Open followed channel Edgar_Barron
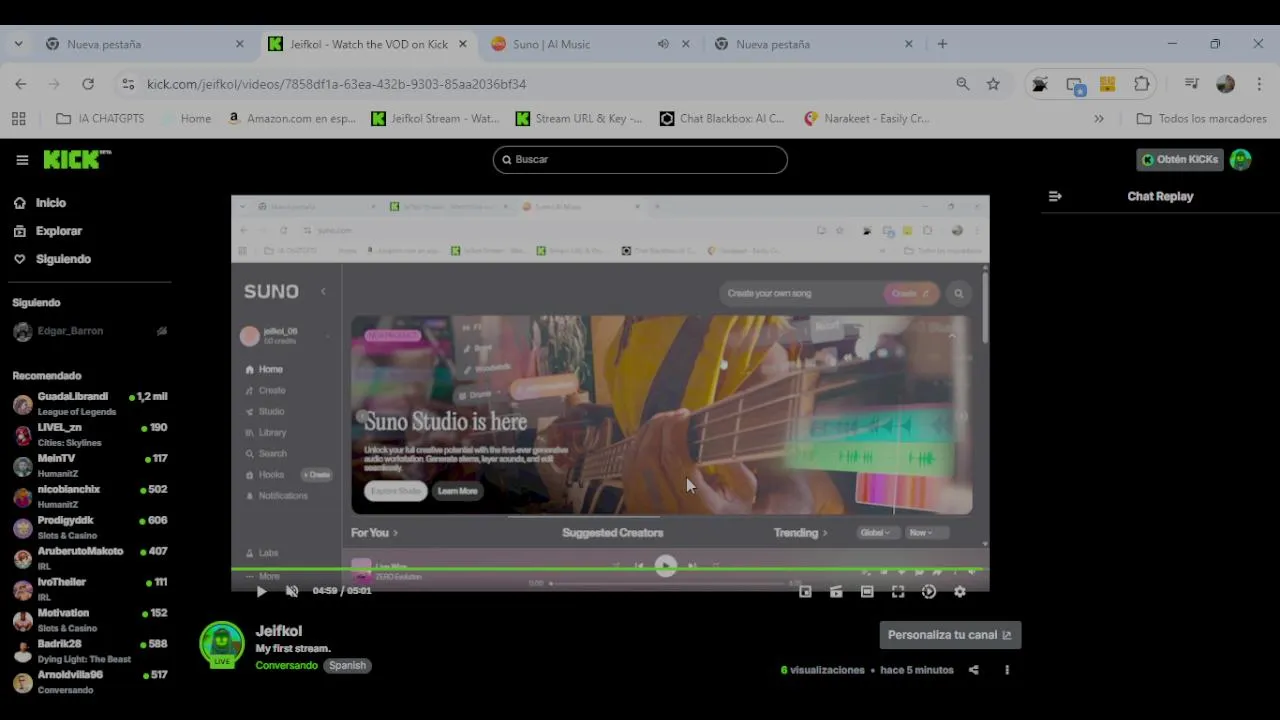Image resolution: width=1280 pixels, height=720 pixels. (70, 331)
